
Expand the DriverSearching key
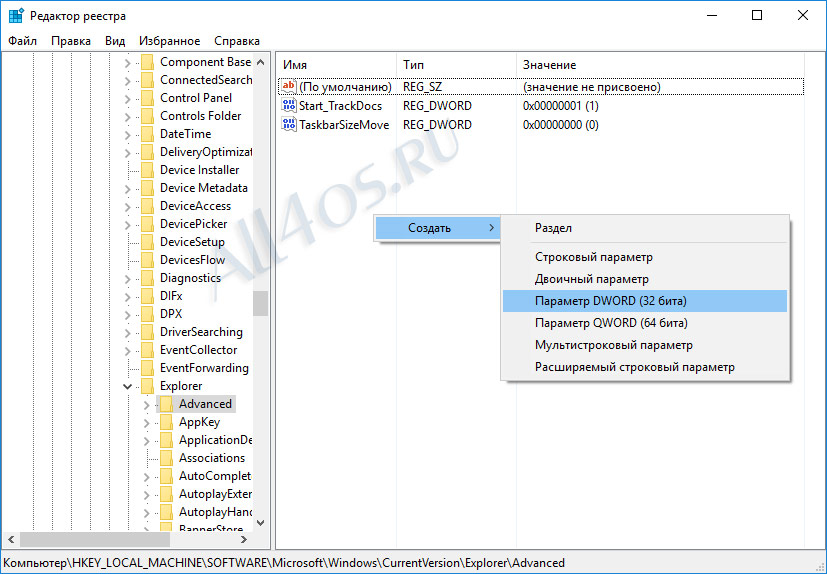pos(127,333)
